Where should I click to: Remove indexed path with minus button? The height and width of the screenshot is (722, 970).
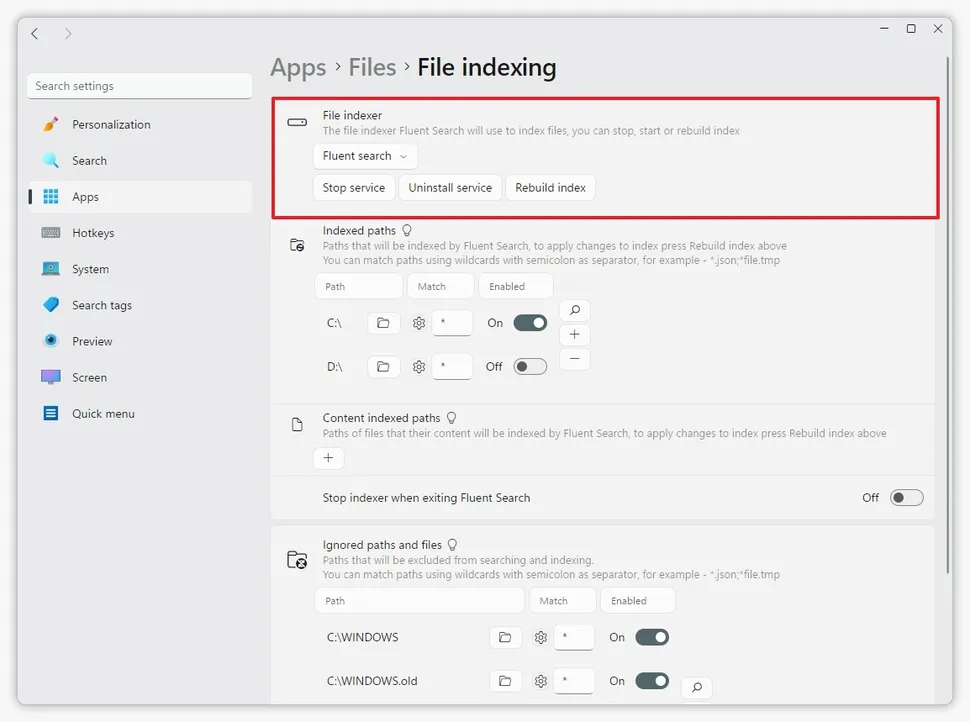[575, 359]
